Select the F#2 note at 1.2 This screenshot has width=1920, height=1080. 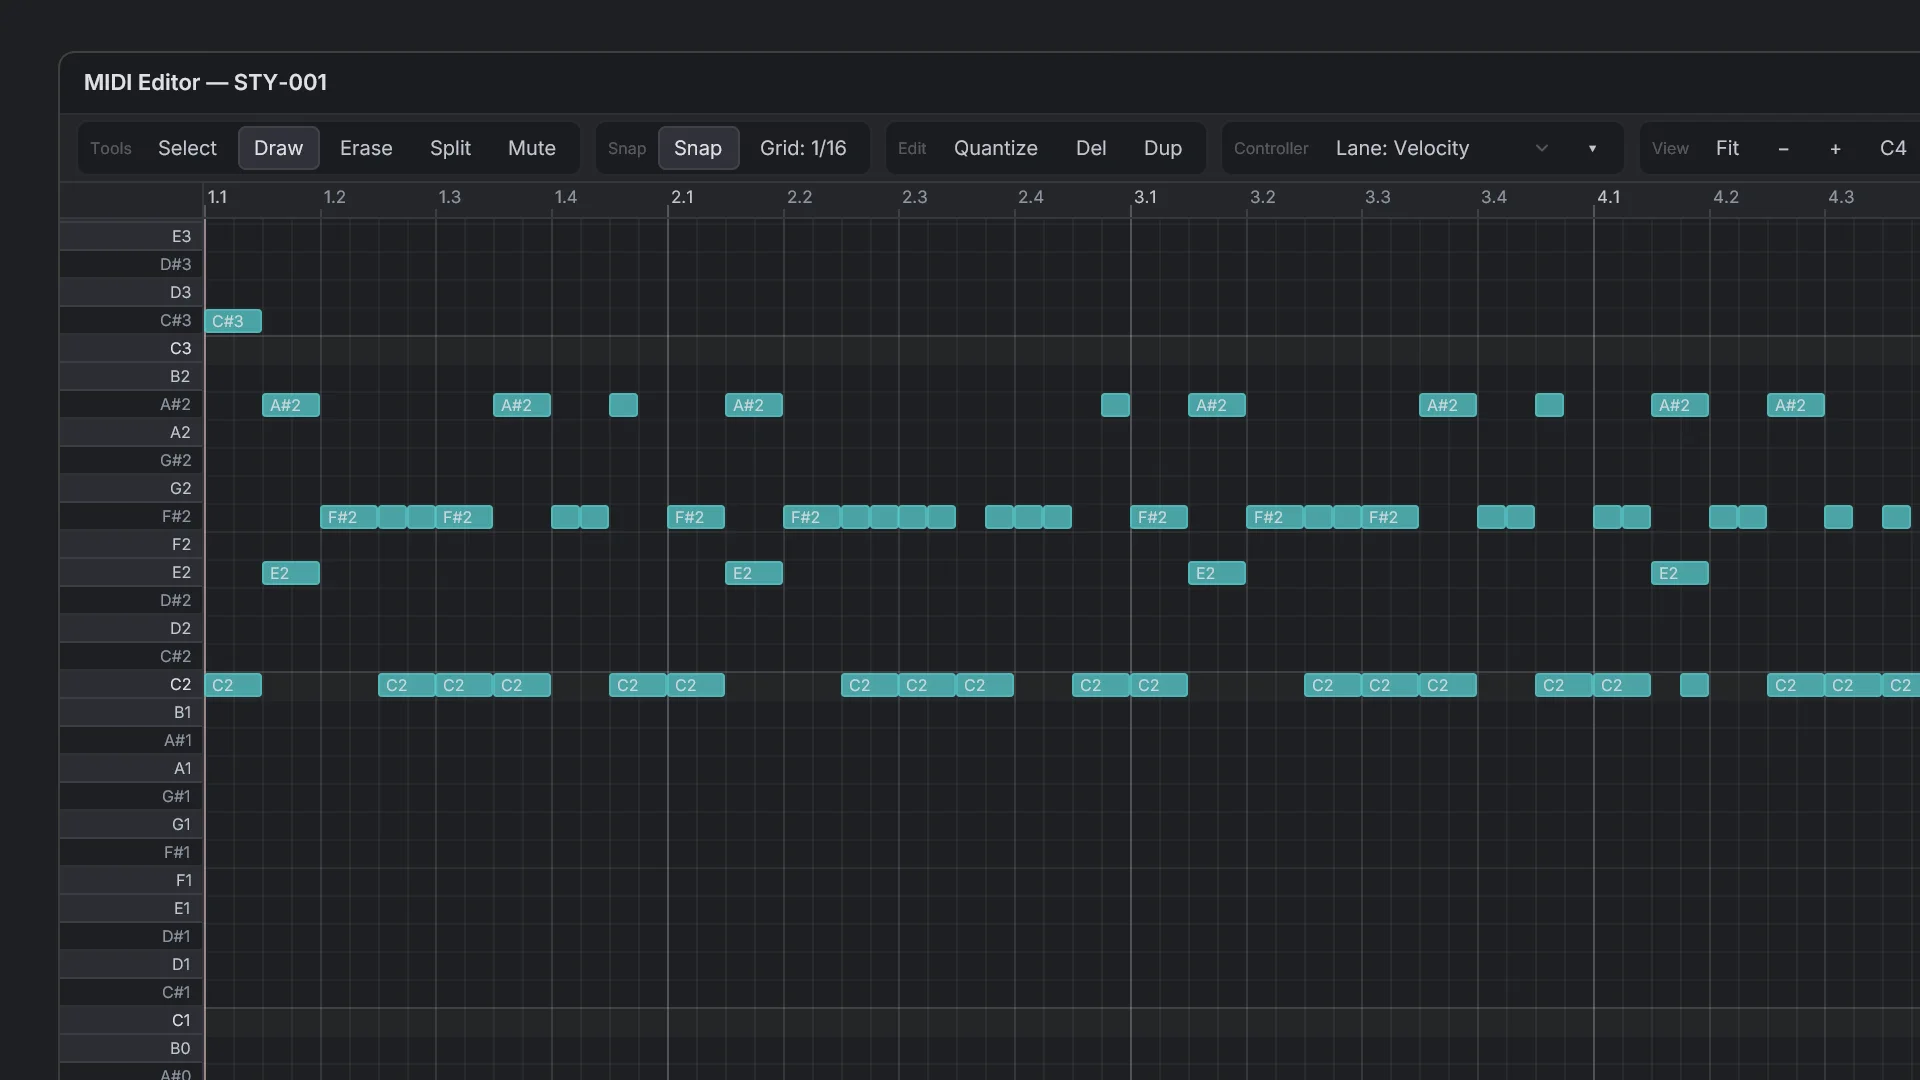pyautogui.click(x=349, y=517)
